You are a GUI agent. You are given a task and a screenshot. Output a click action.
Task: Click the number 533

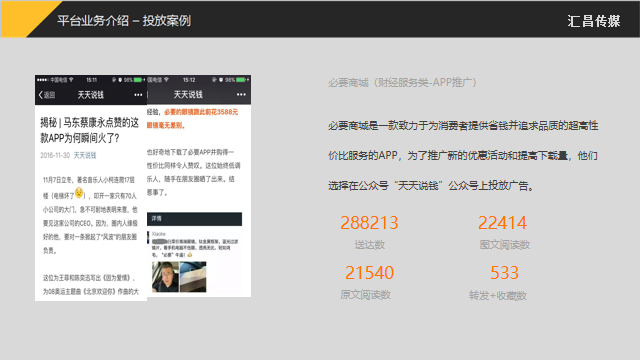(x=504, y=273)
